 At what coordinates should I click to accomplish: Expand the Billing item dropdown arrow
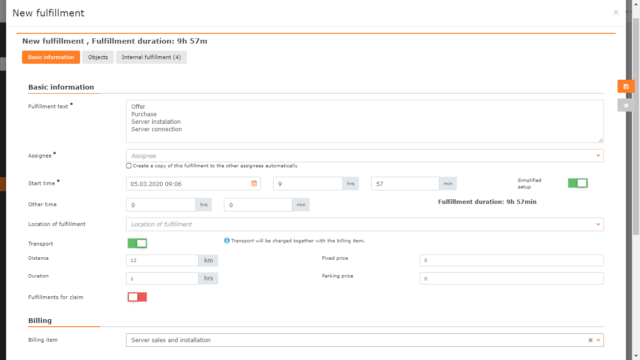click(x=598, y=340)
